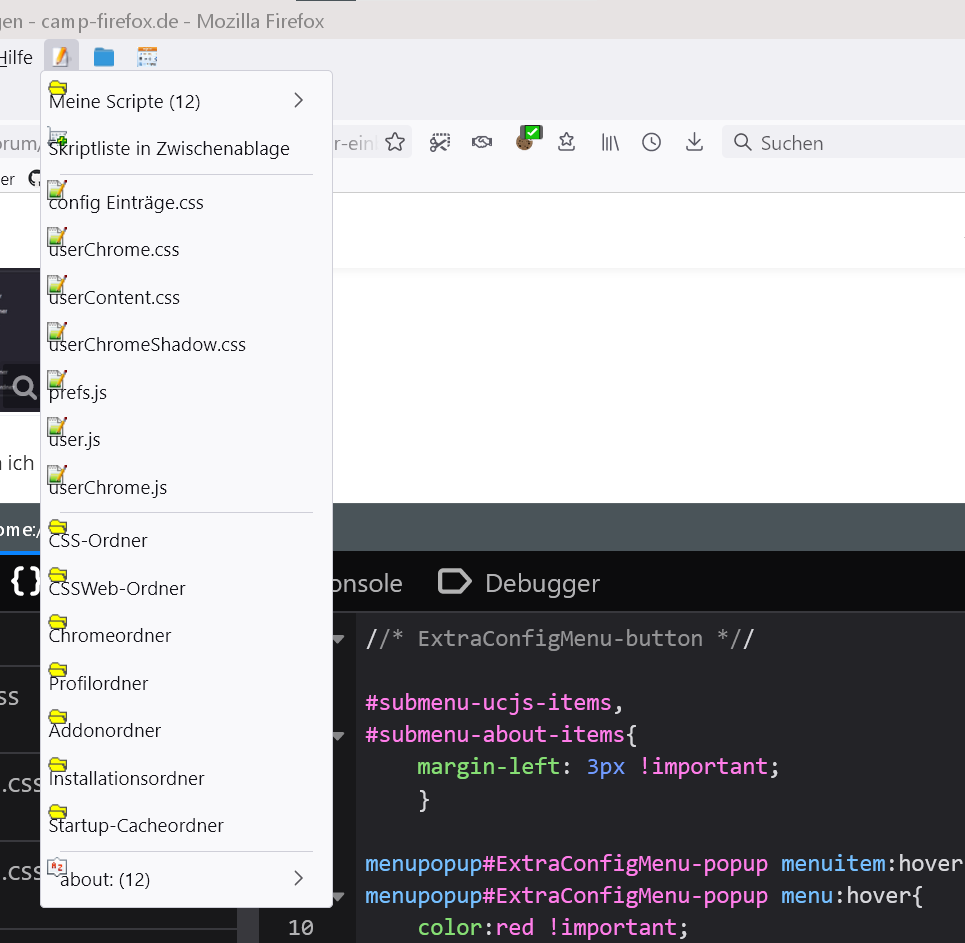Screen dimensions: 965x943
Task: Select Skriptliste in Zwischenablage menu entry
Action: tap(169, 148)
